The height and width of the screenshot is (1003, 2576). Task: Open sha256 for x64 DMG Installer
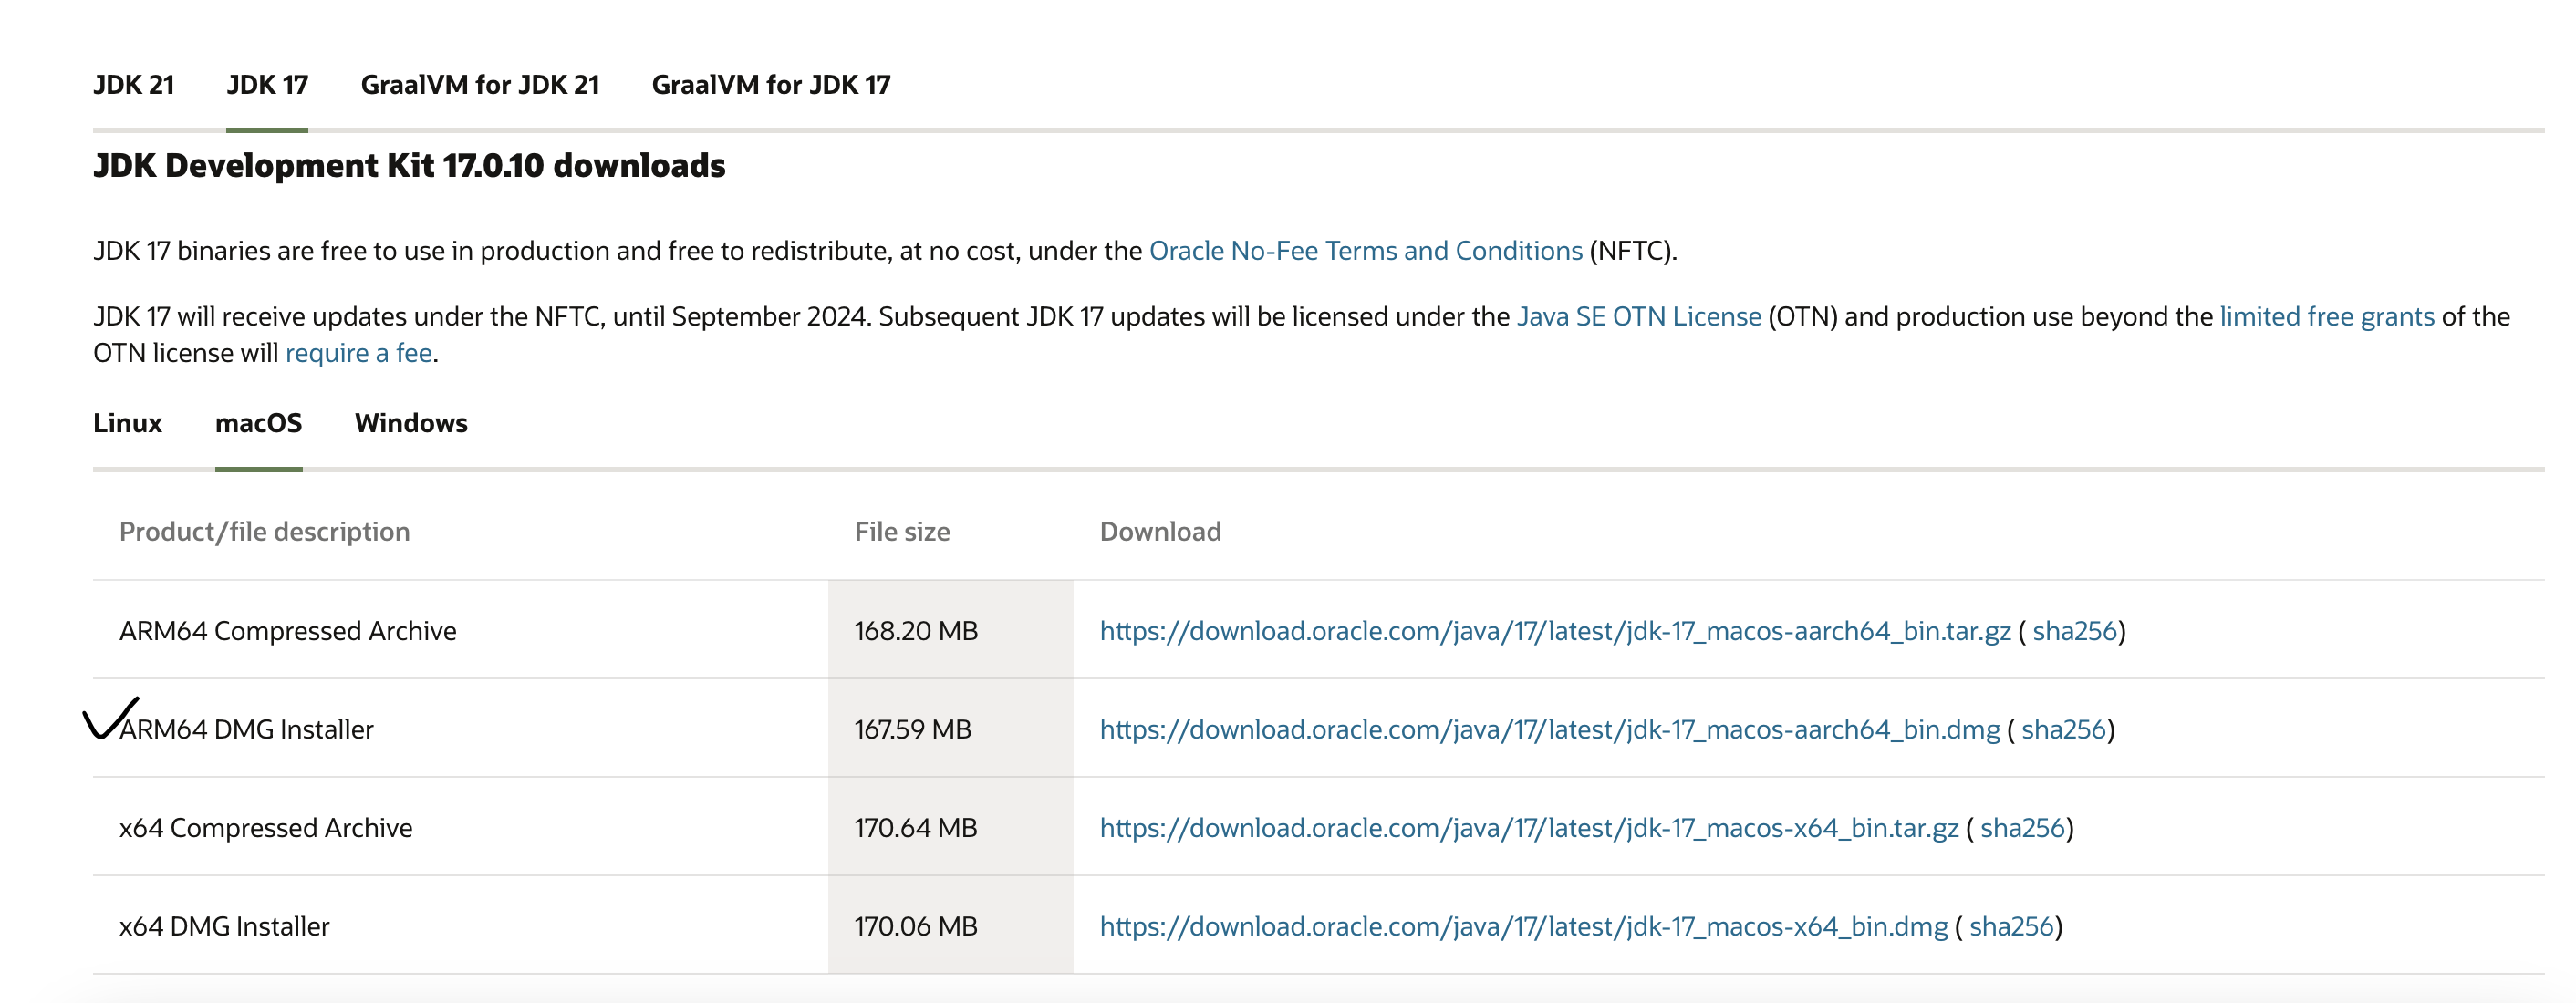[x=2011, y=927]
